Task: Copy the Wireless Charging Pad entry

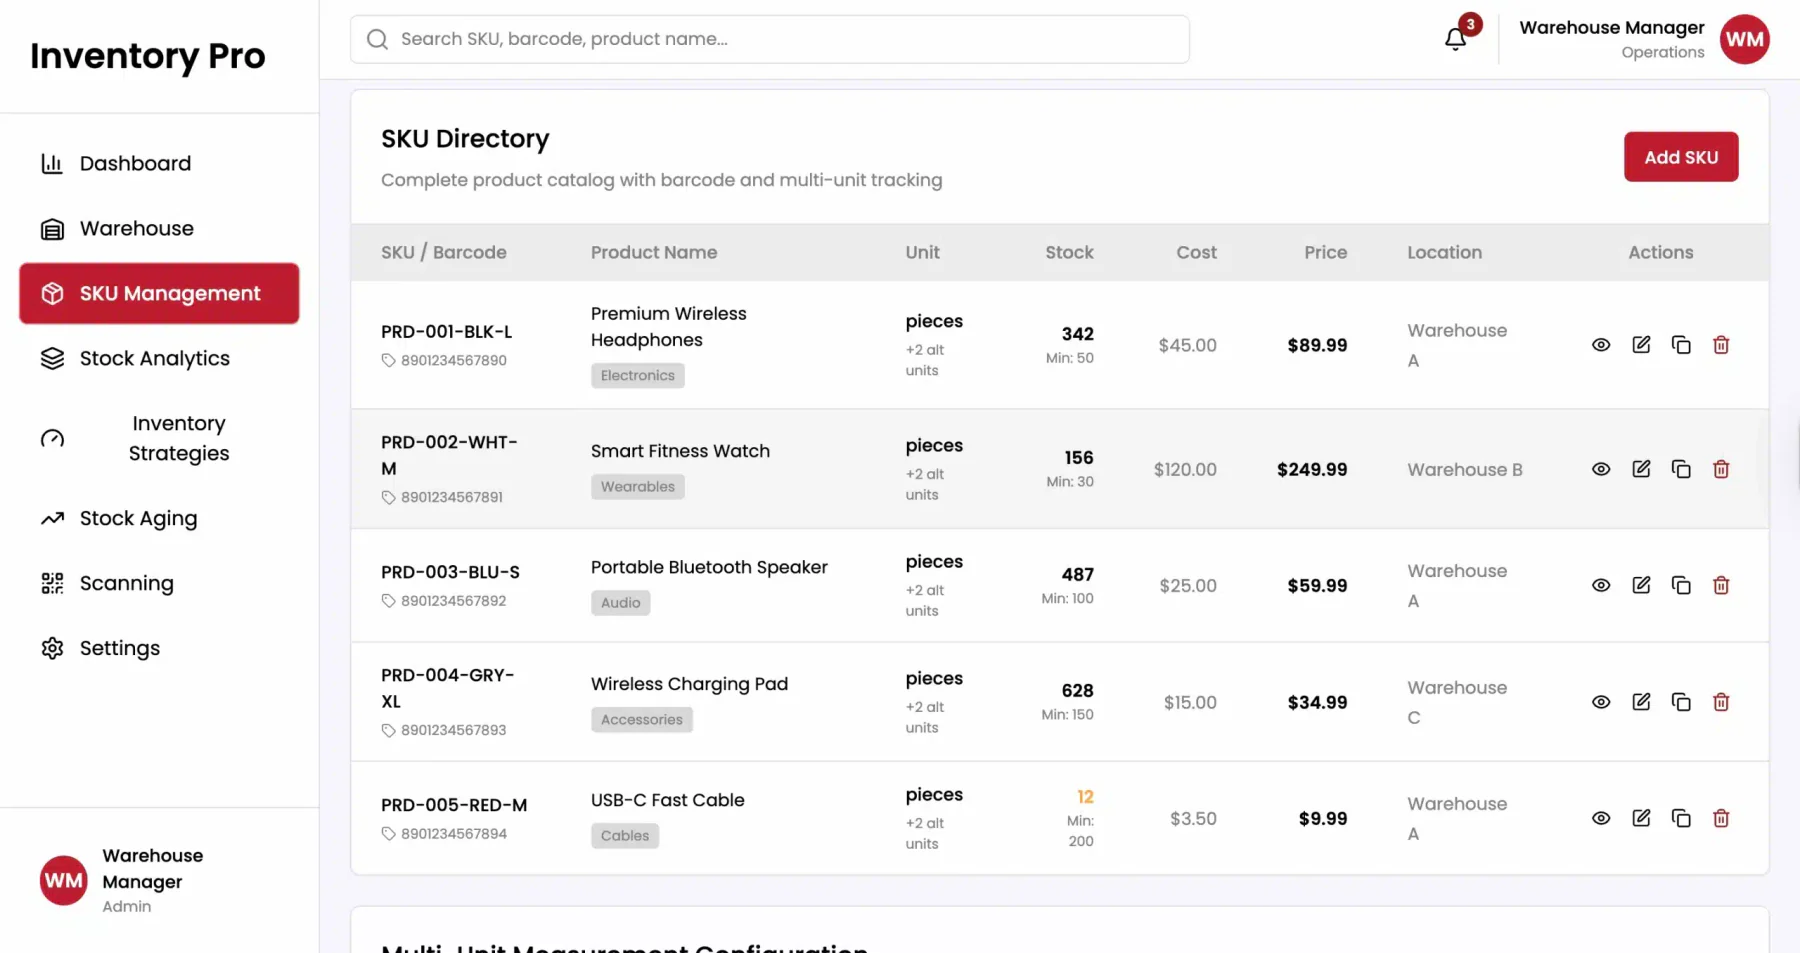Action: 1681,702
